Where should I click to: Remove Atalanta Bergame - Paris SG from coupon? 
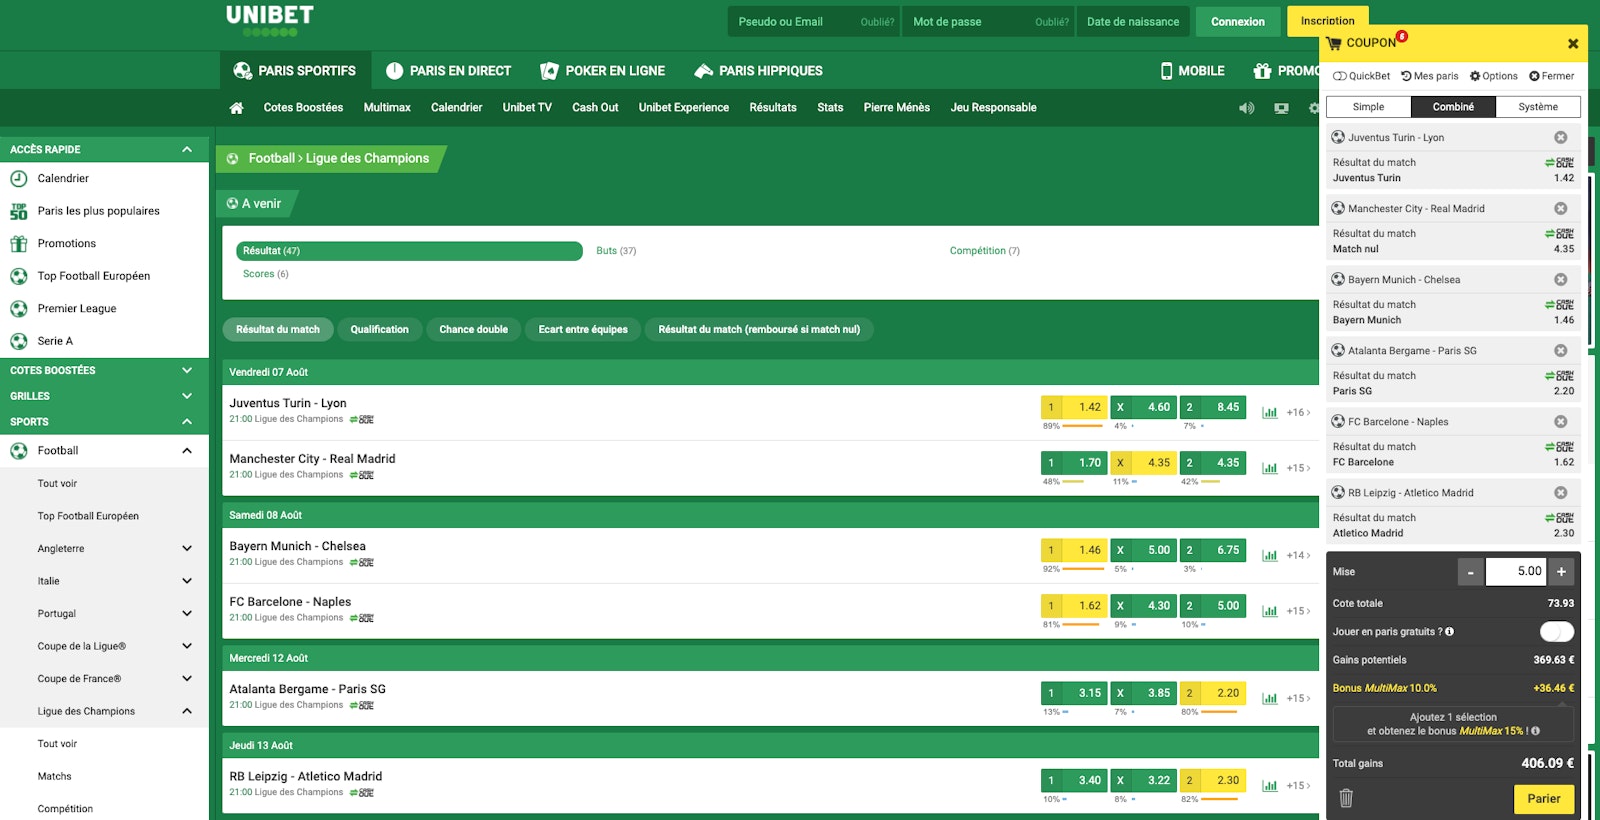(x=1560, y=350)
